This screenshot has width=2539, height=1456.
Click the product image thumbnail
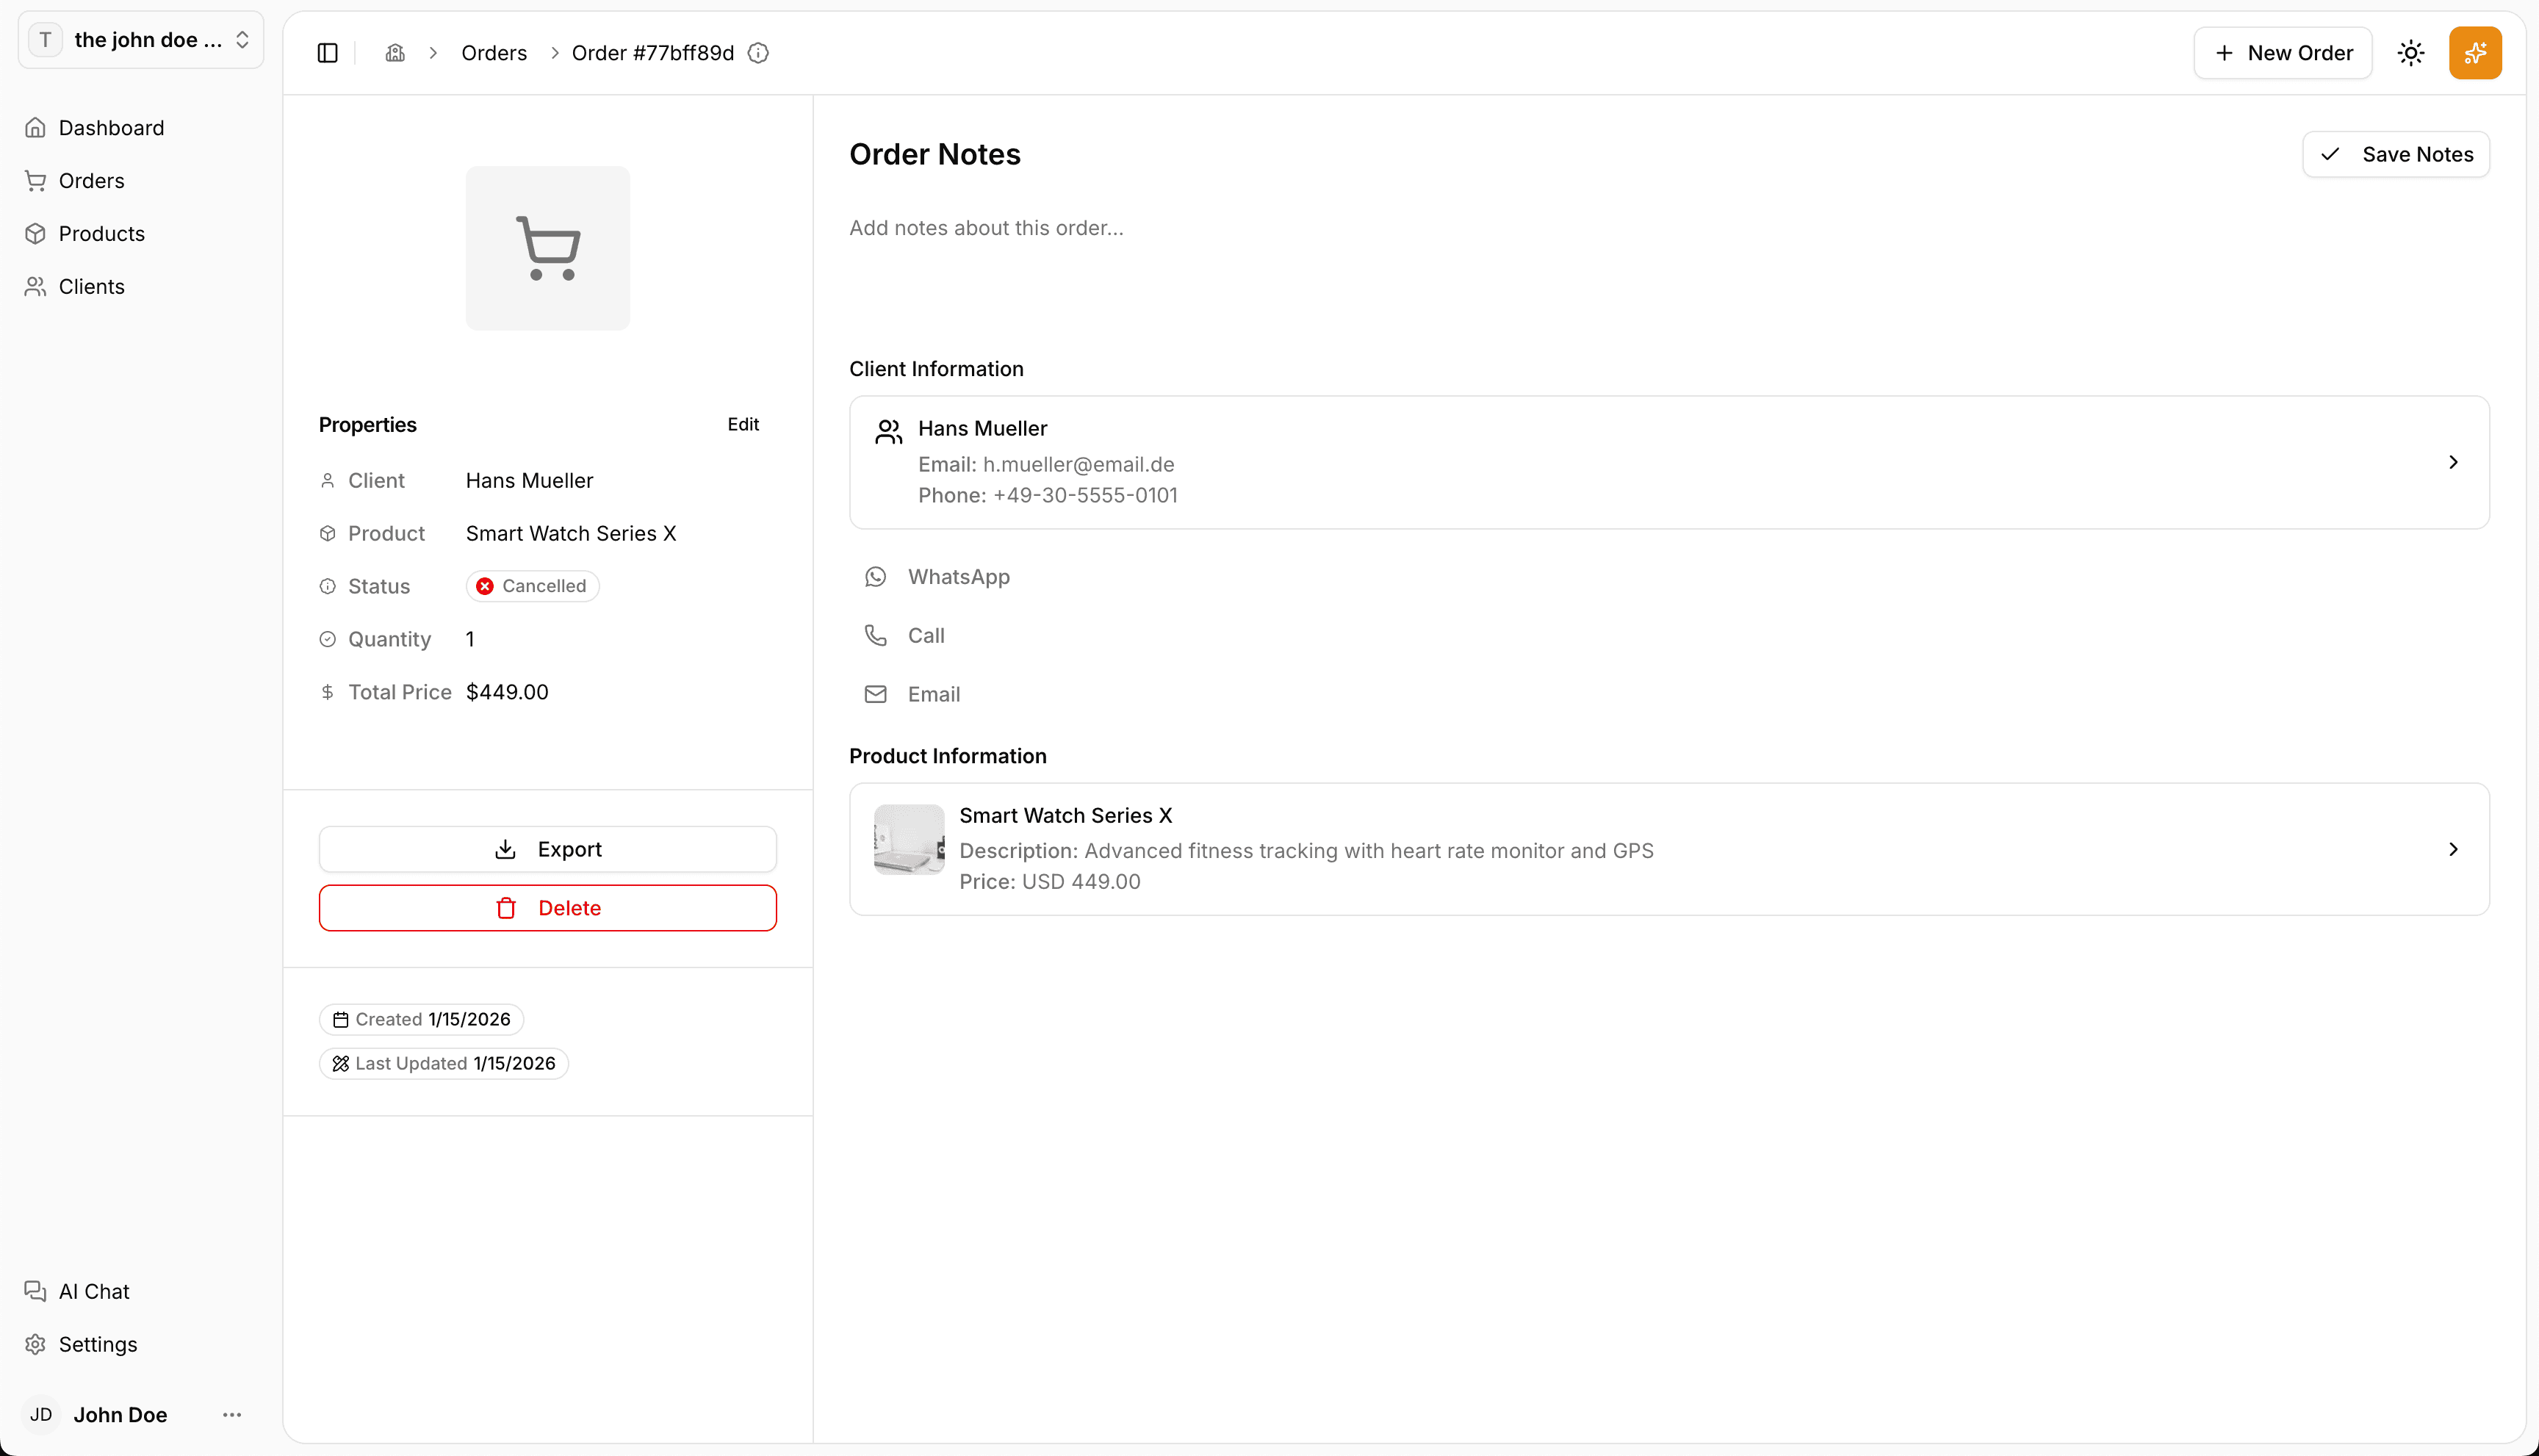point(906,838)
